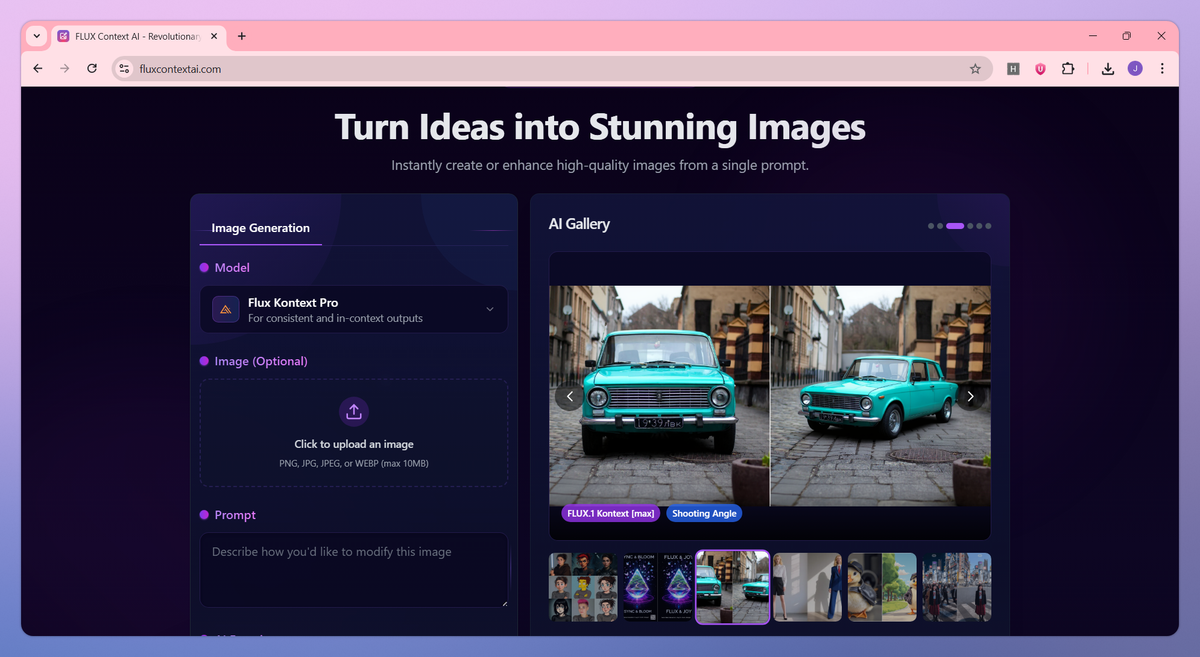
Task: Click the FLUX.1 Kontext [max] tag
Action: pos(611,513)
